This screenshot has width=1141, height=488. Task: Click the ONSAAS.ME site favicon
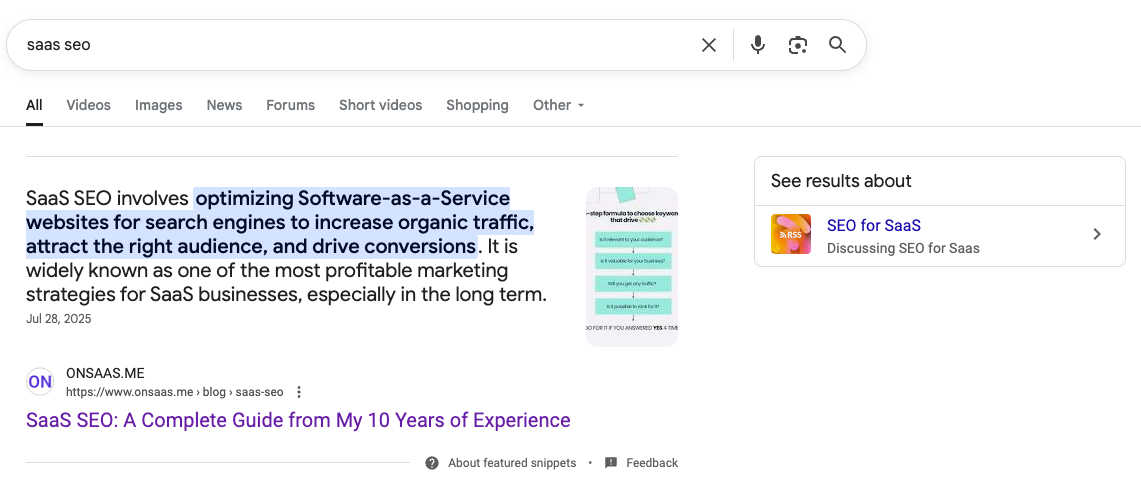[x=40, y=382]
